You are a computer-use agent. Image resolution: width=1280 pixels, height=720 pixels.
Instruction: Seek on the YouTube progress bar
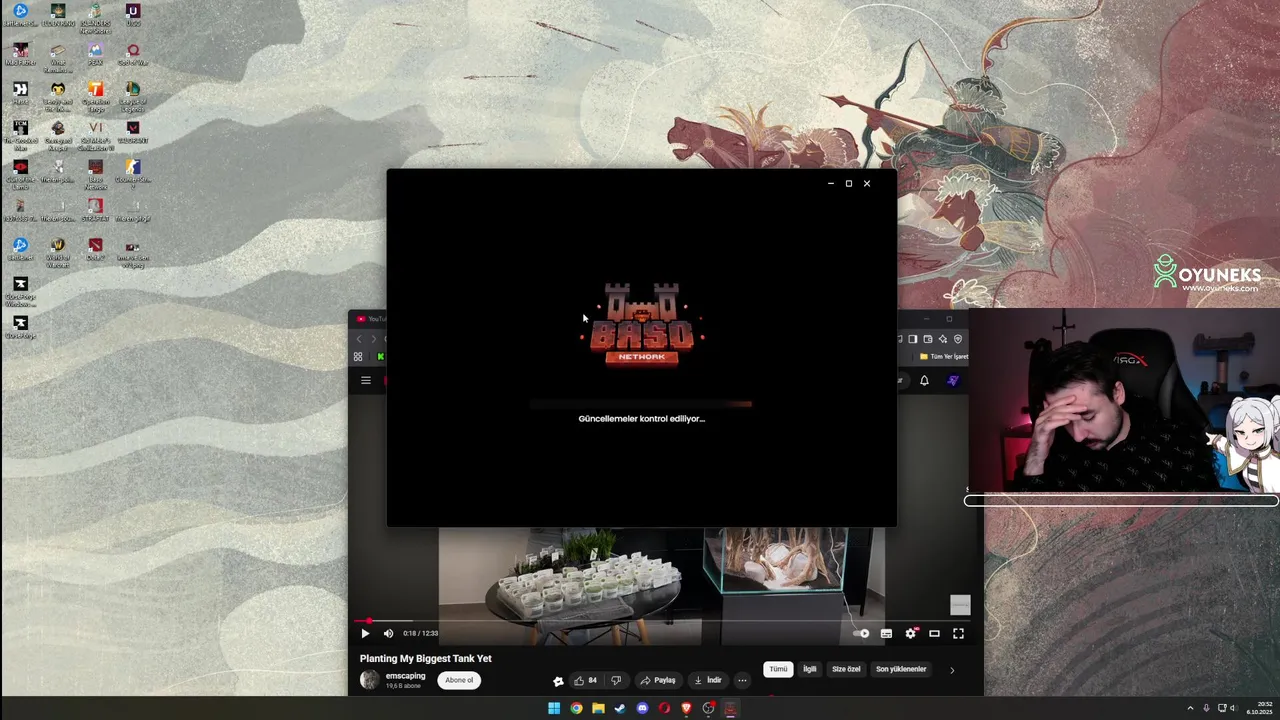point(660,620)
